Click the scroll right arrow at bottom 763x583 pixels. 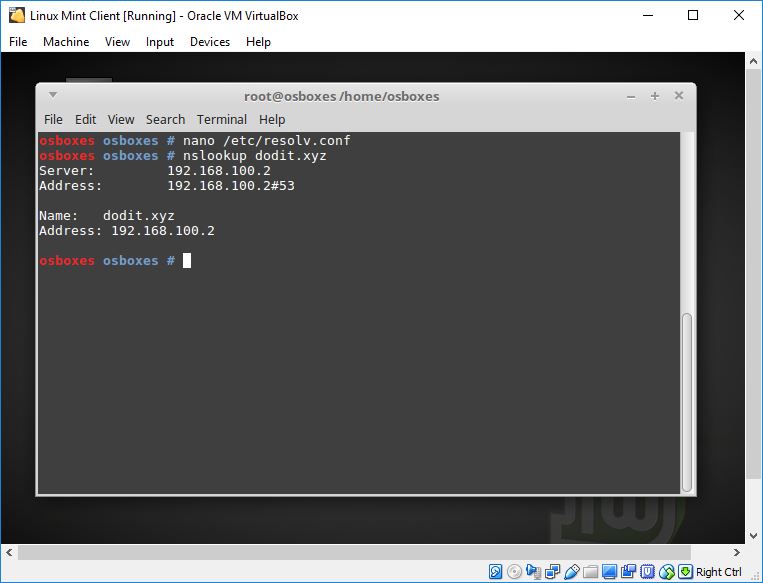click(x=736, y=552)
